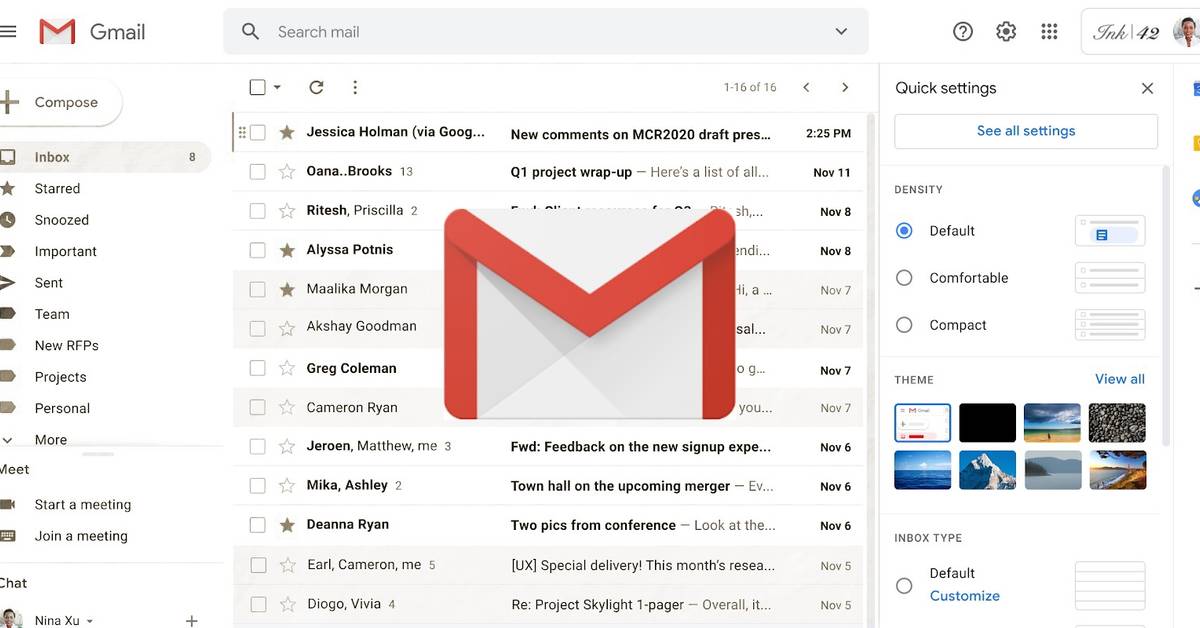Expand the More labels section
The width and height of the screenshot is (1200, 628).
50,439
